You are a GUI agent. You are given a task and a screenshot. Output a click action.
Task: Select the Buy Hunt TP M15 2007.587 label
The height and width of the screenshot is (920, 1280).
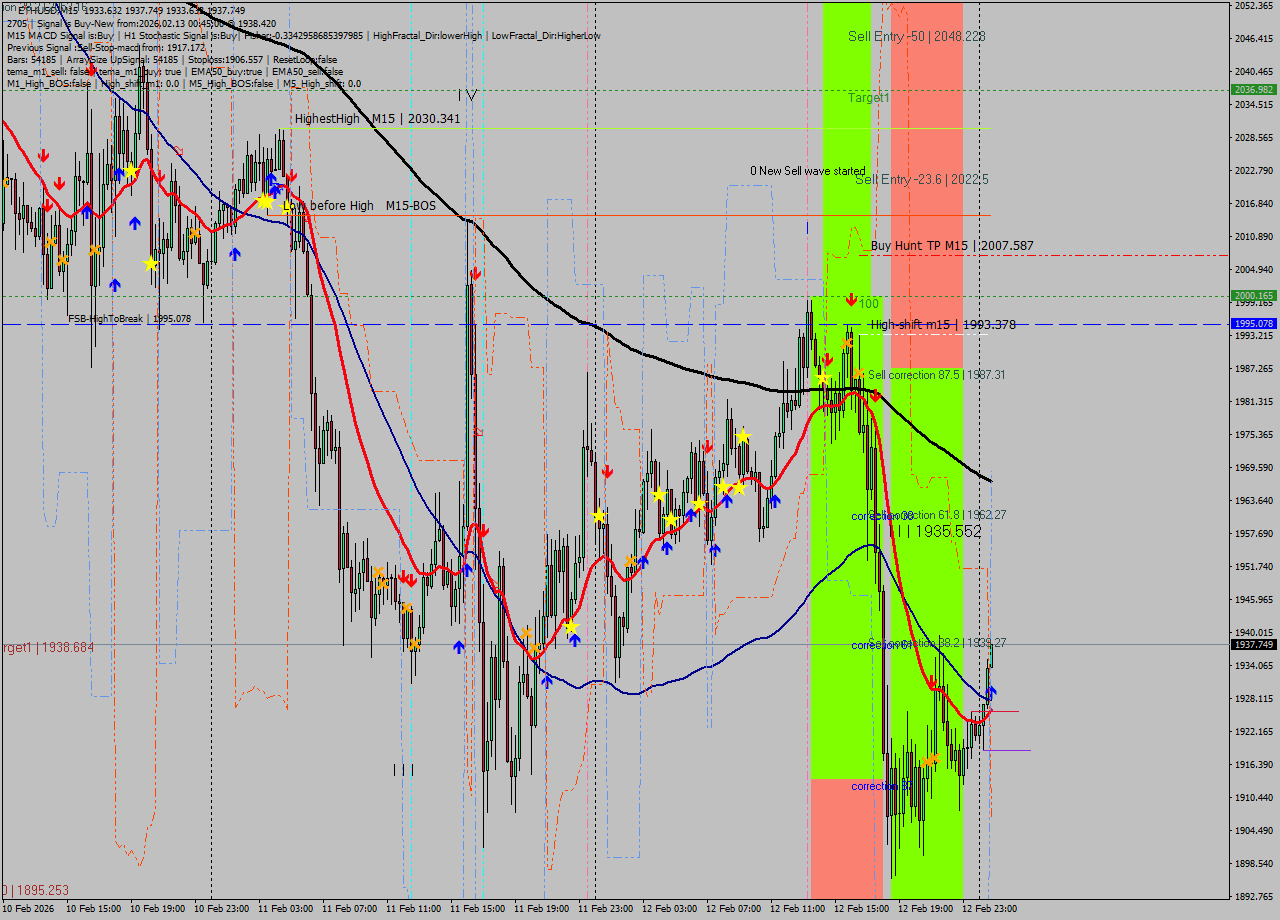[951, 245]
